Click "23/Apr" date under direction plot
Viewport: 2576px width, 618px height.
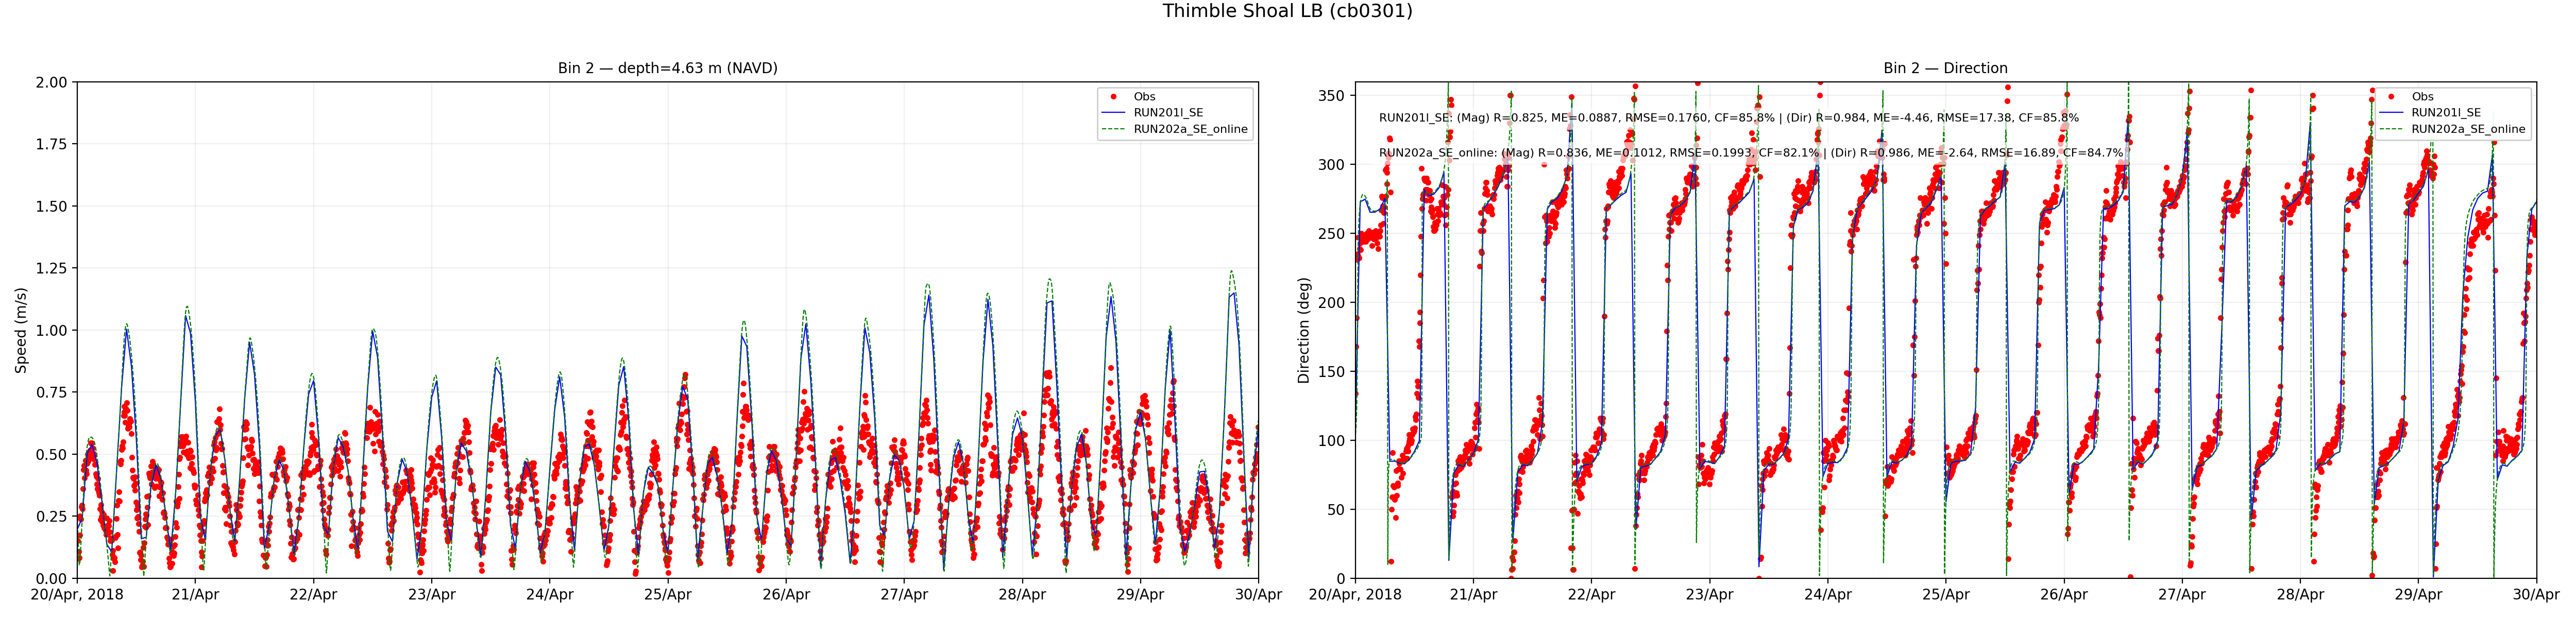[1709, 595]
